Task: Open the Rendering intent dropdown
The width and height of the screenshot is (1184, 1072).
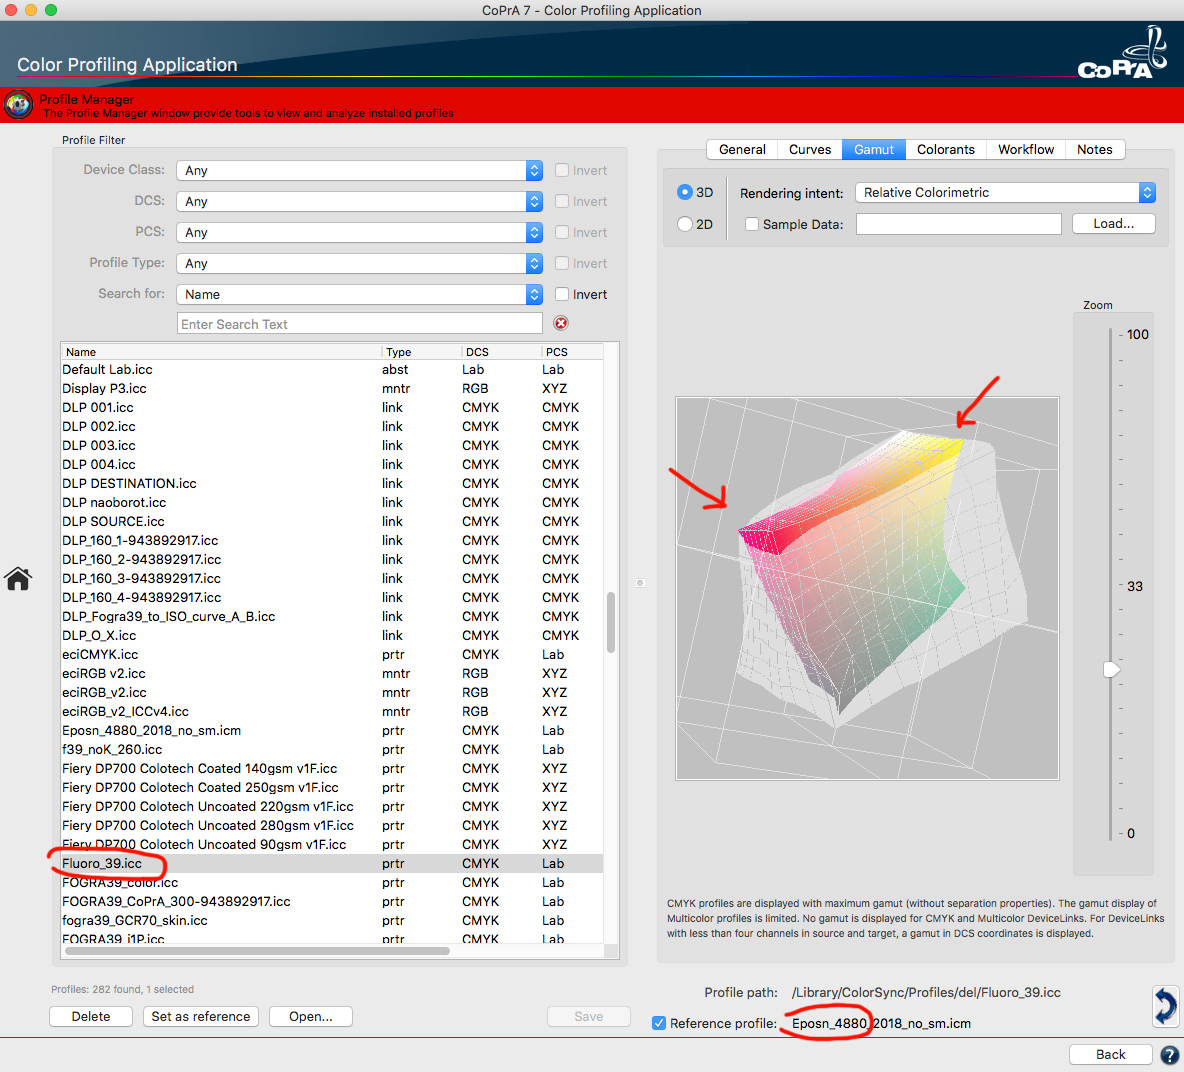Action: click(x=1005, y=193)
